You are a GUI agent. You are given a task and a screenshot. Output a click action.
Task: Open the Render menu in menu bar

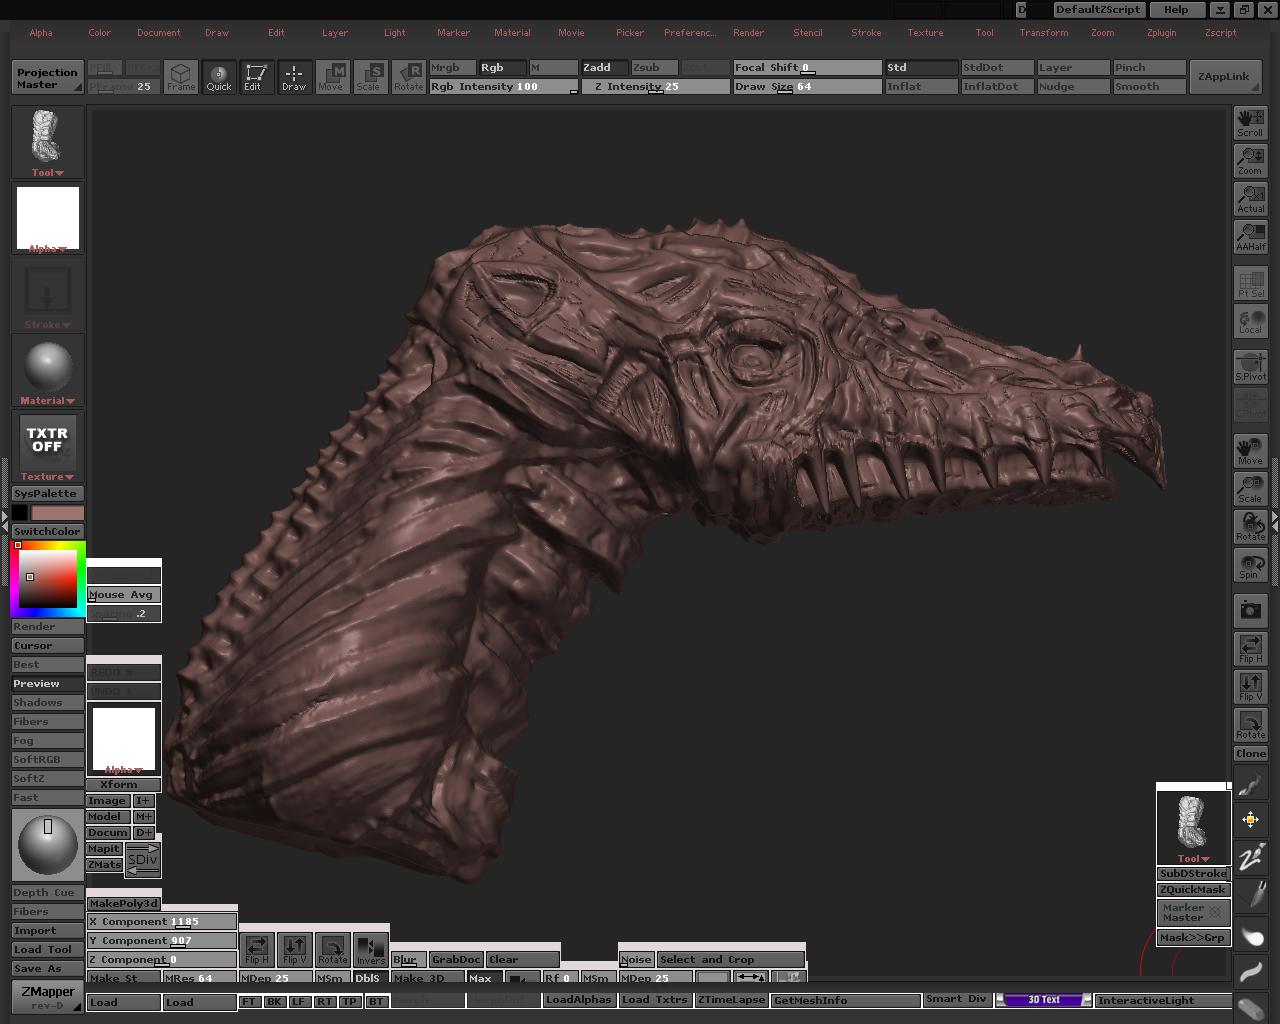[748, 33]
